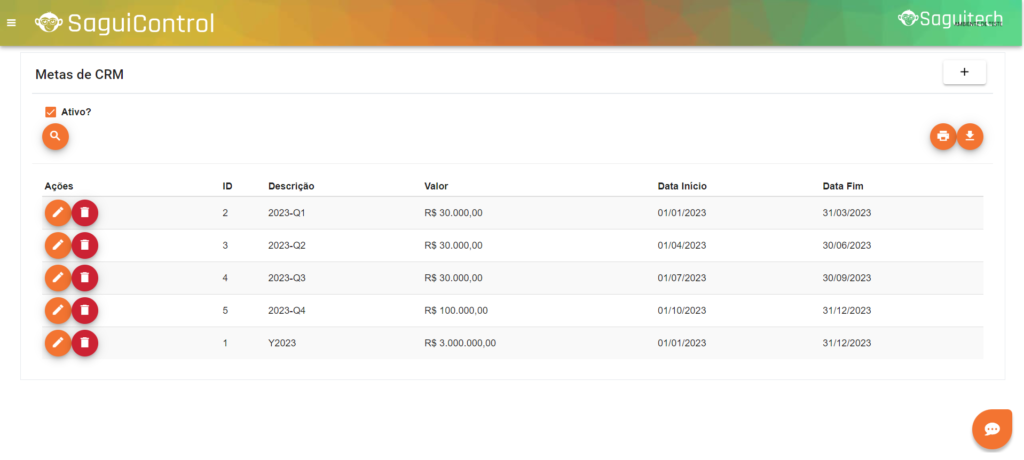The height and width of the screenshot is (460, 1024).
Task: Add a new CRM goal with plus button
Action: tap(964, 72)
